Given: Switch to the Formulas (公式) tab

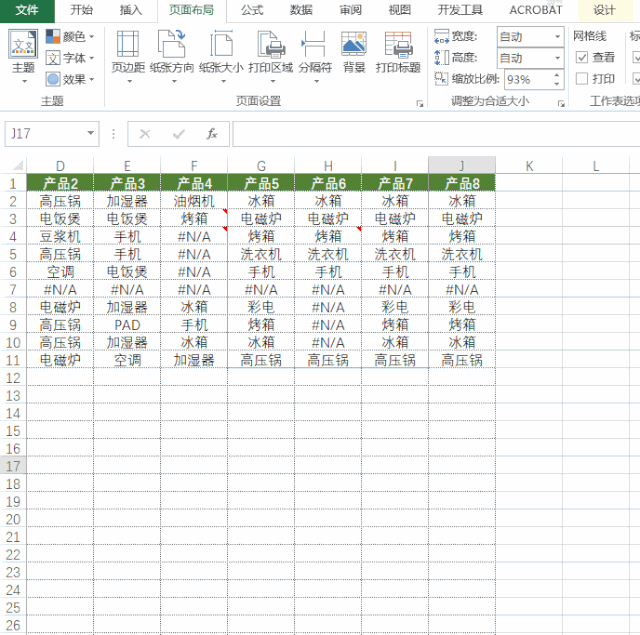Looking at the screenshot, I should click(252, 10).
